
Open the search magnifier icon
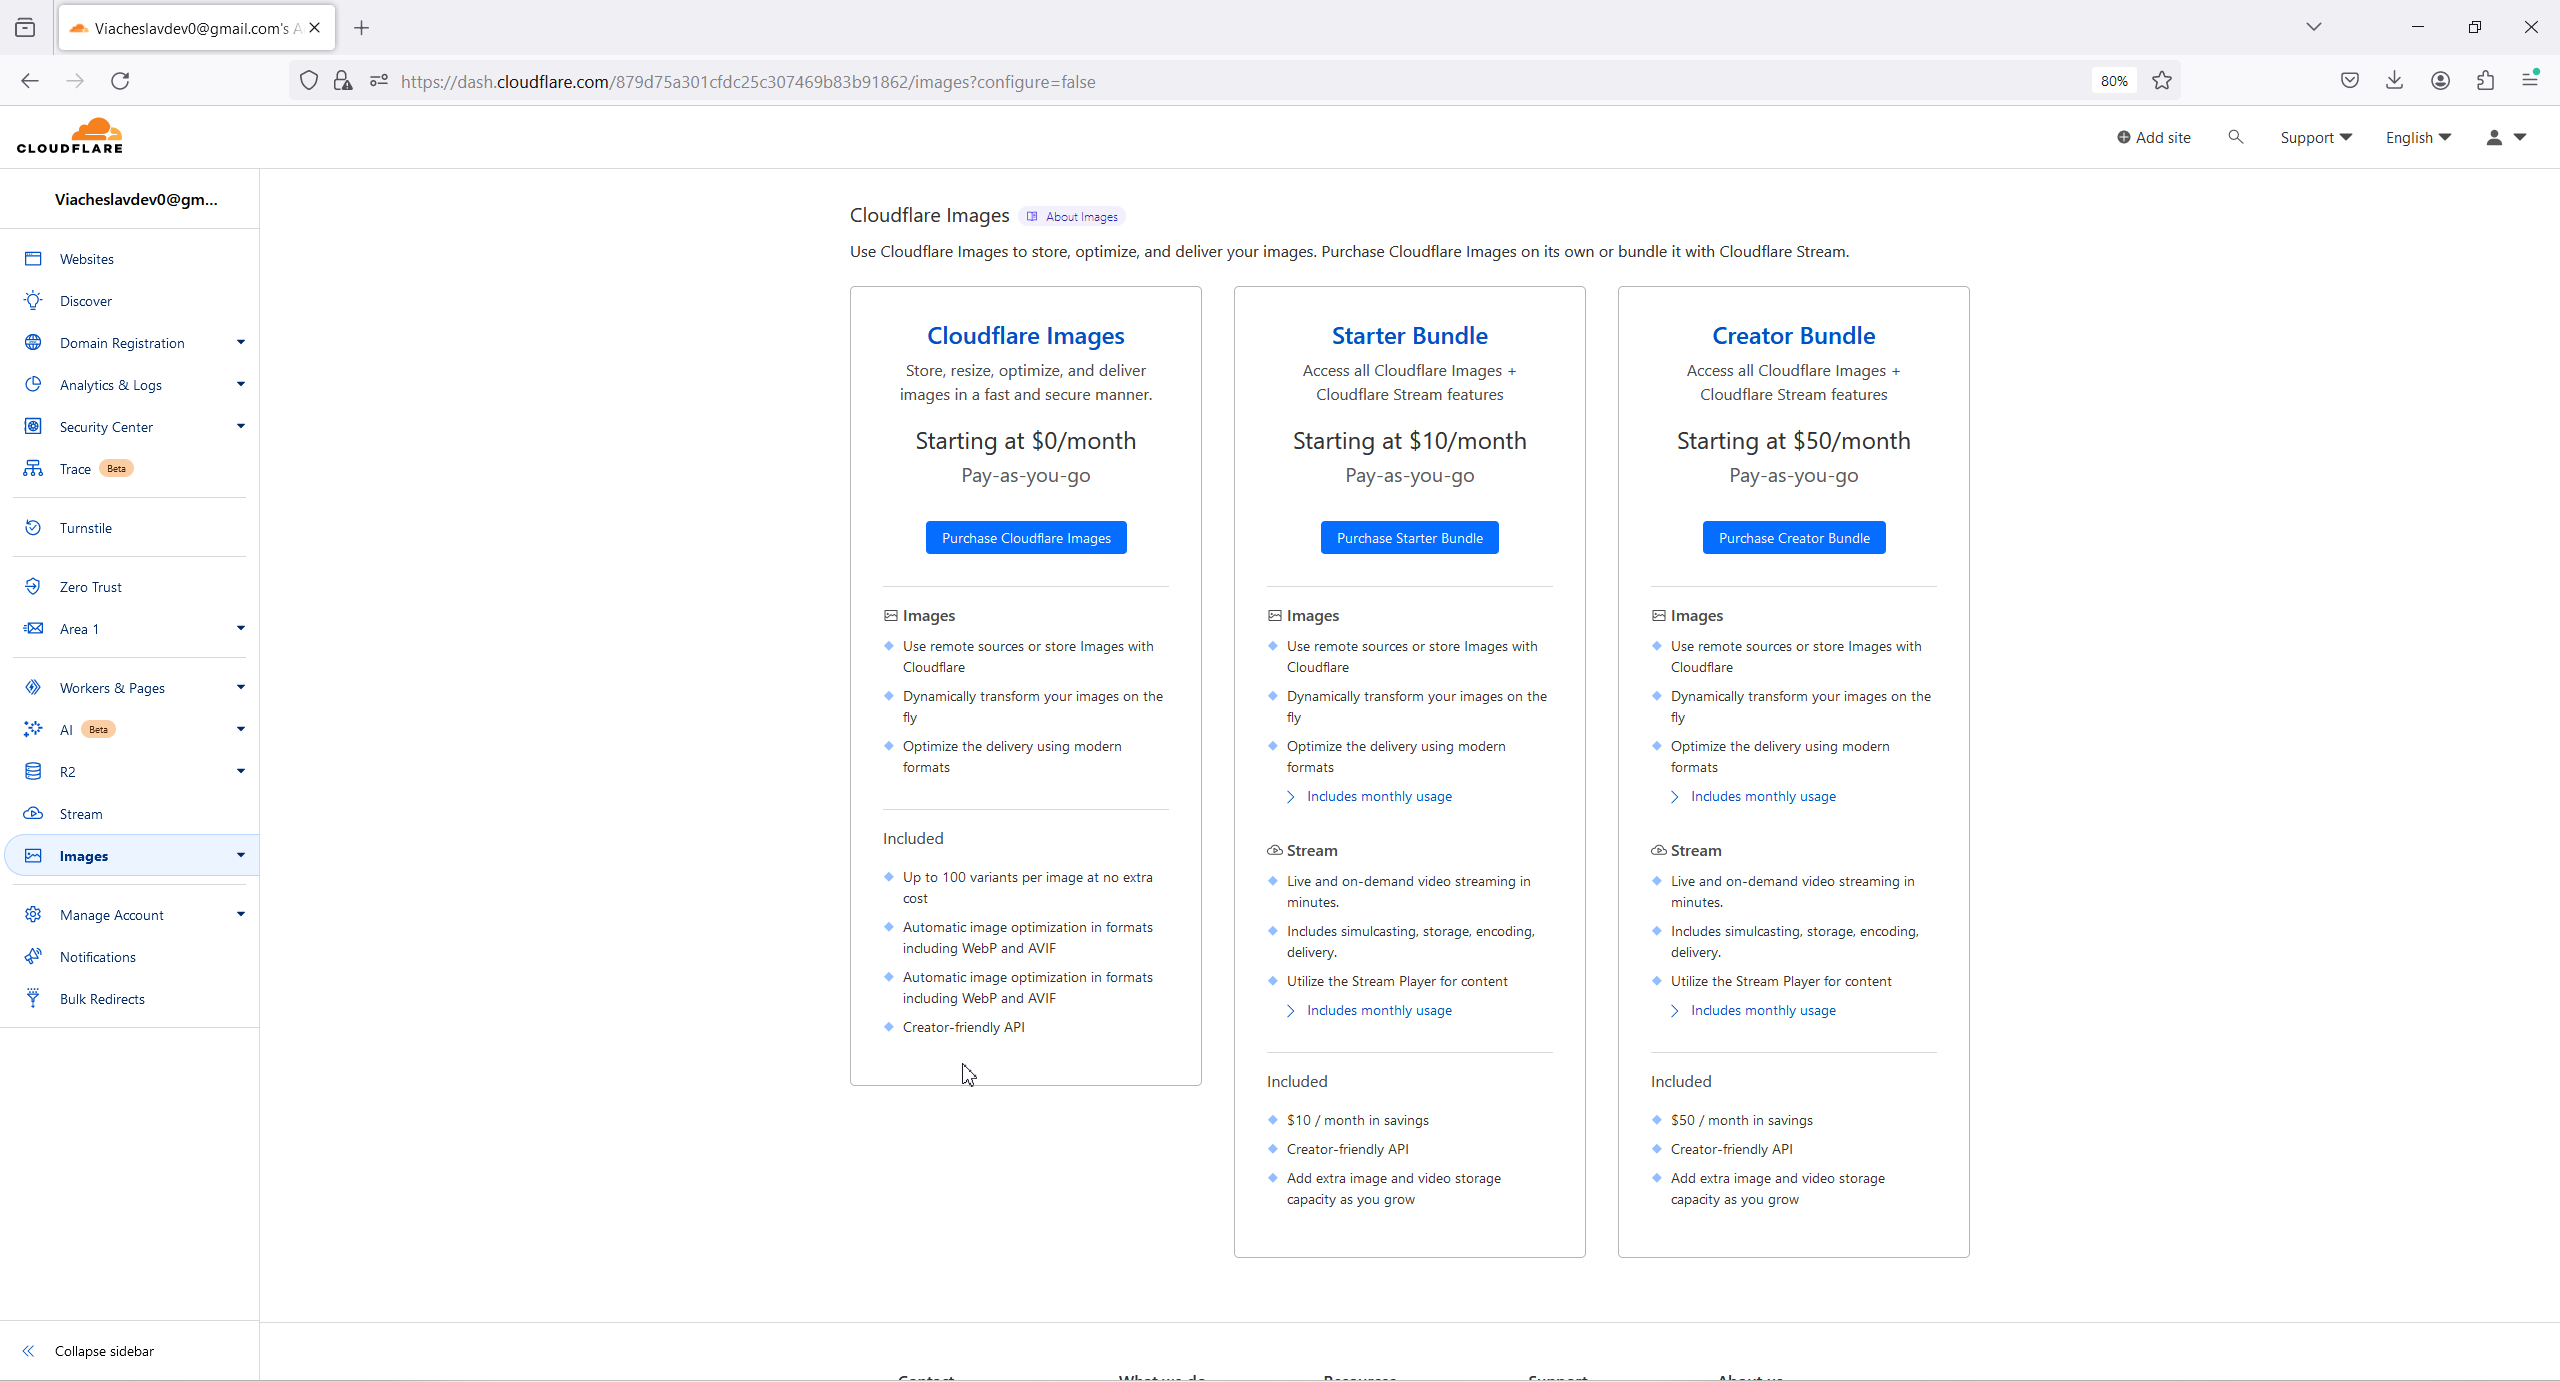click(x=2235, y=137)
